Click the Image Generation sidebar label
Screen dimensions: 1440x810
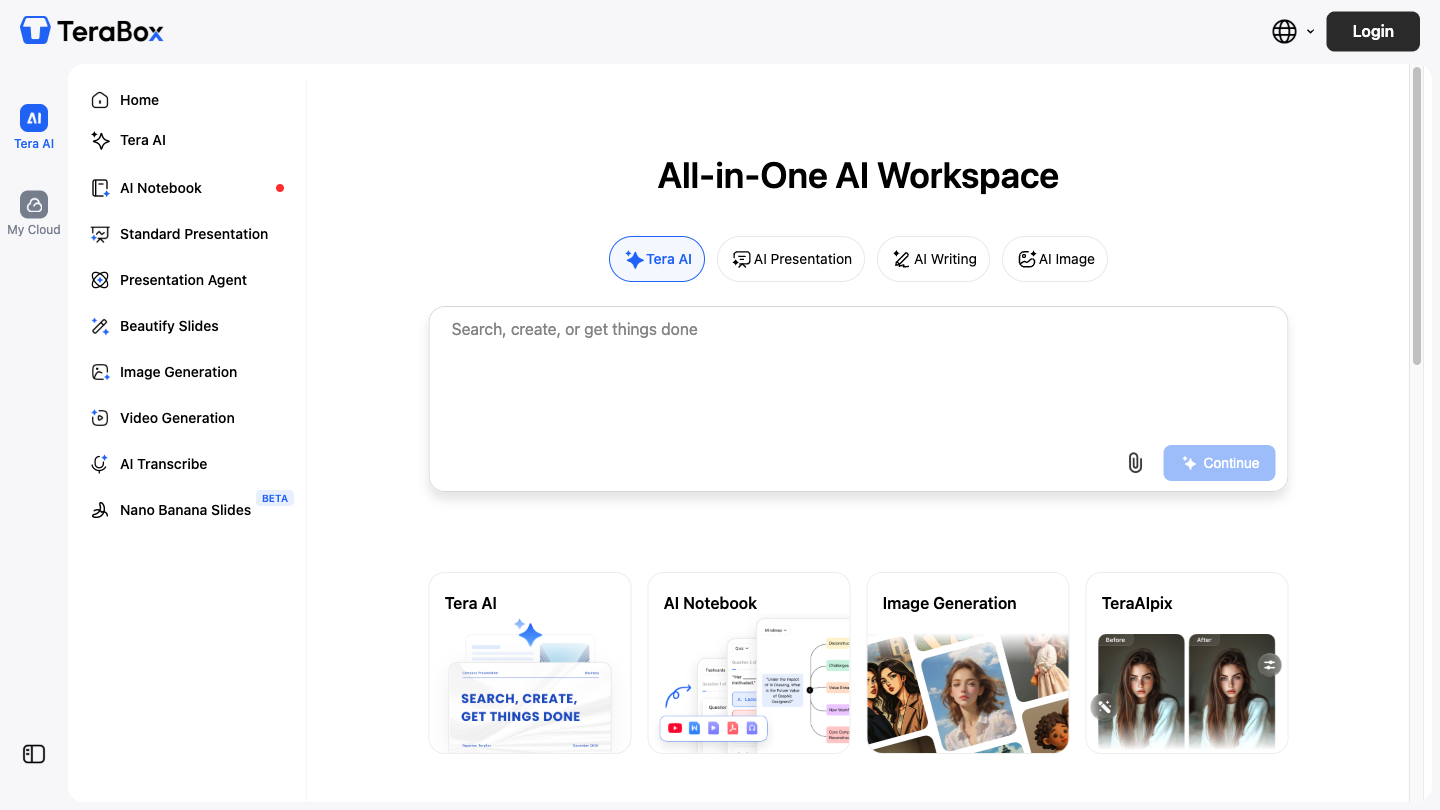tap(179, 372)
